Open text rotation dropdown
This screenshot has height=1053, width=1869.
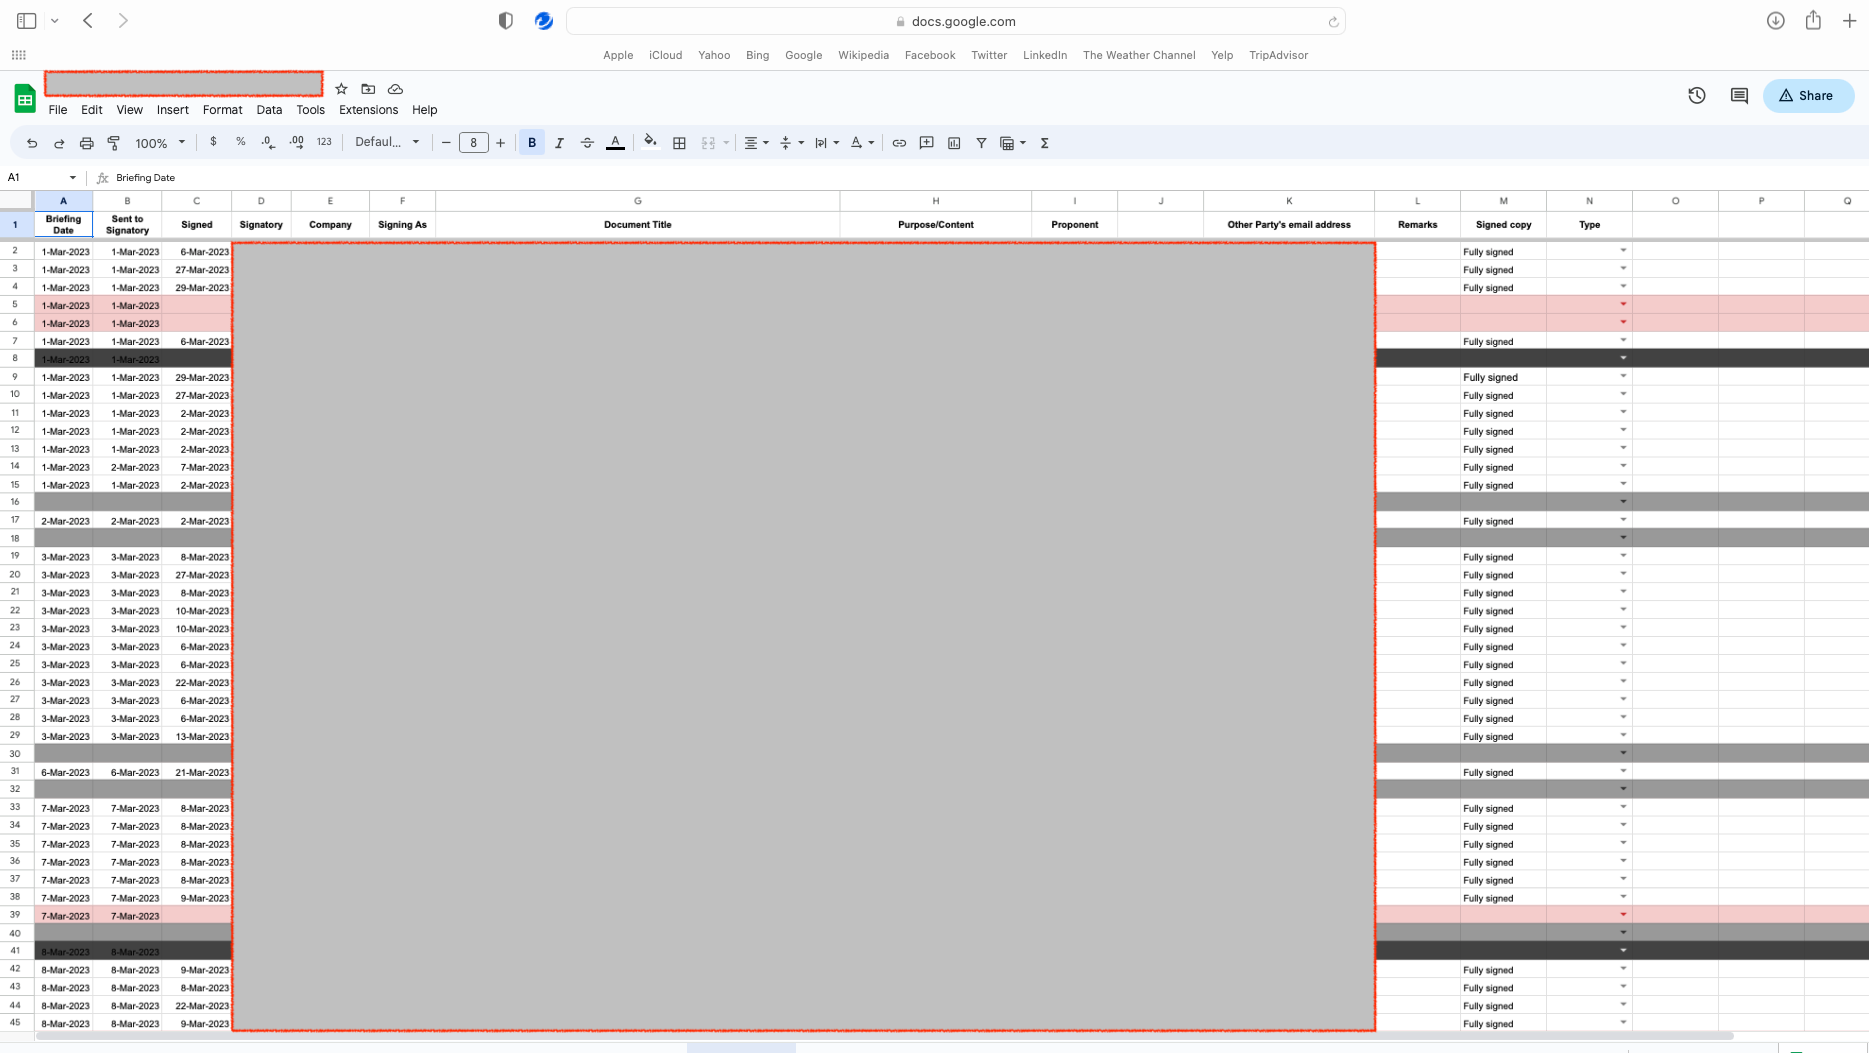click(x=862, y=143)
